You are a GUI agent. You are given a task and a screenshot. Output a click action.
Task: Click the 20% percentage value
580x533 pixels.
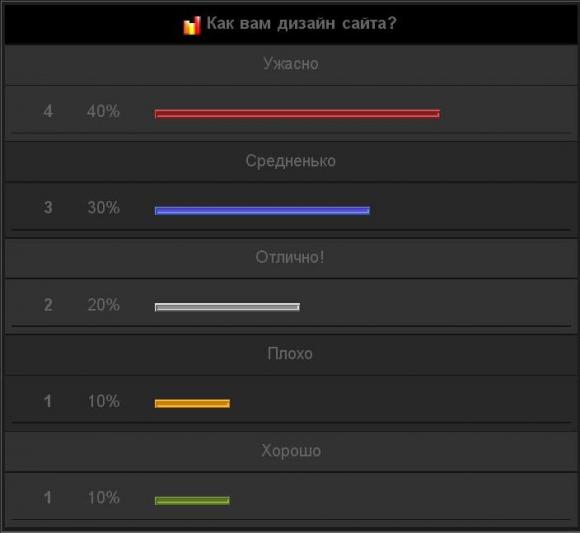104,305
